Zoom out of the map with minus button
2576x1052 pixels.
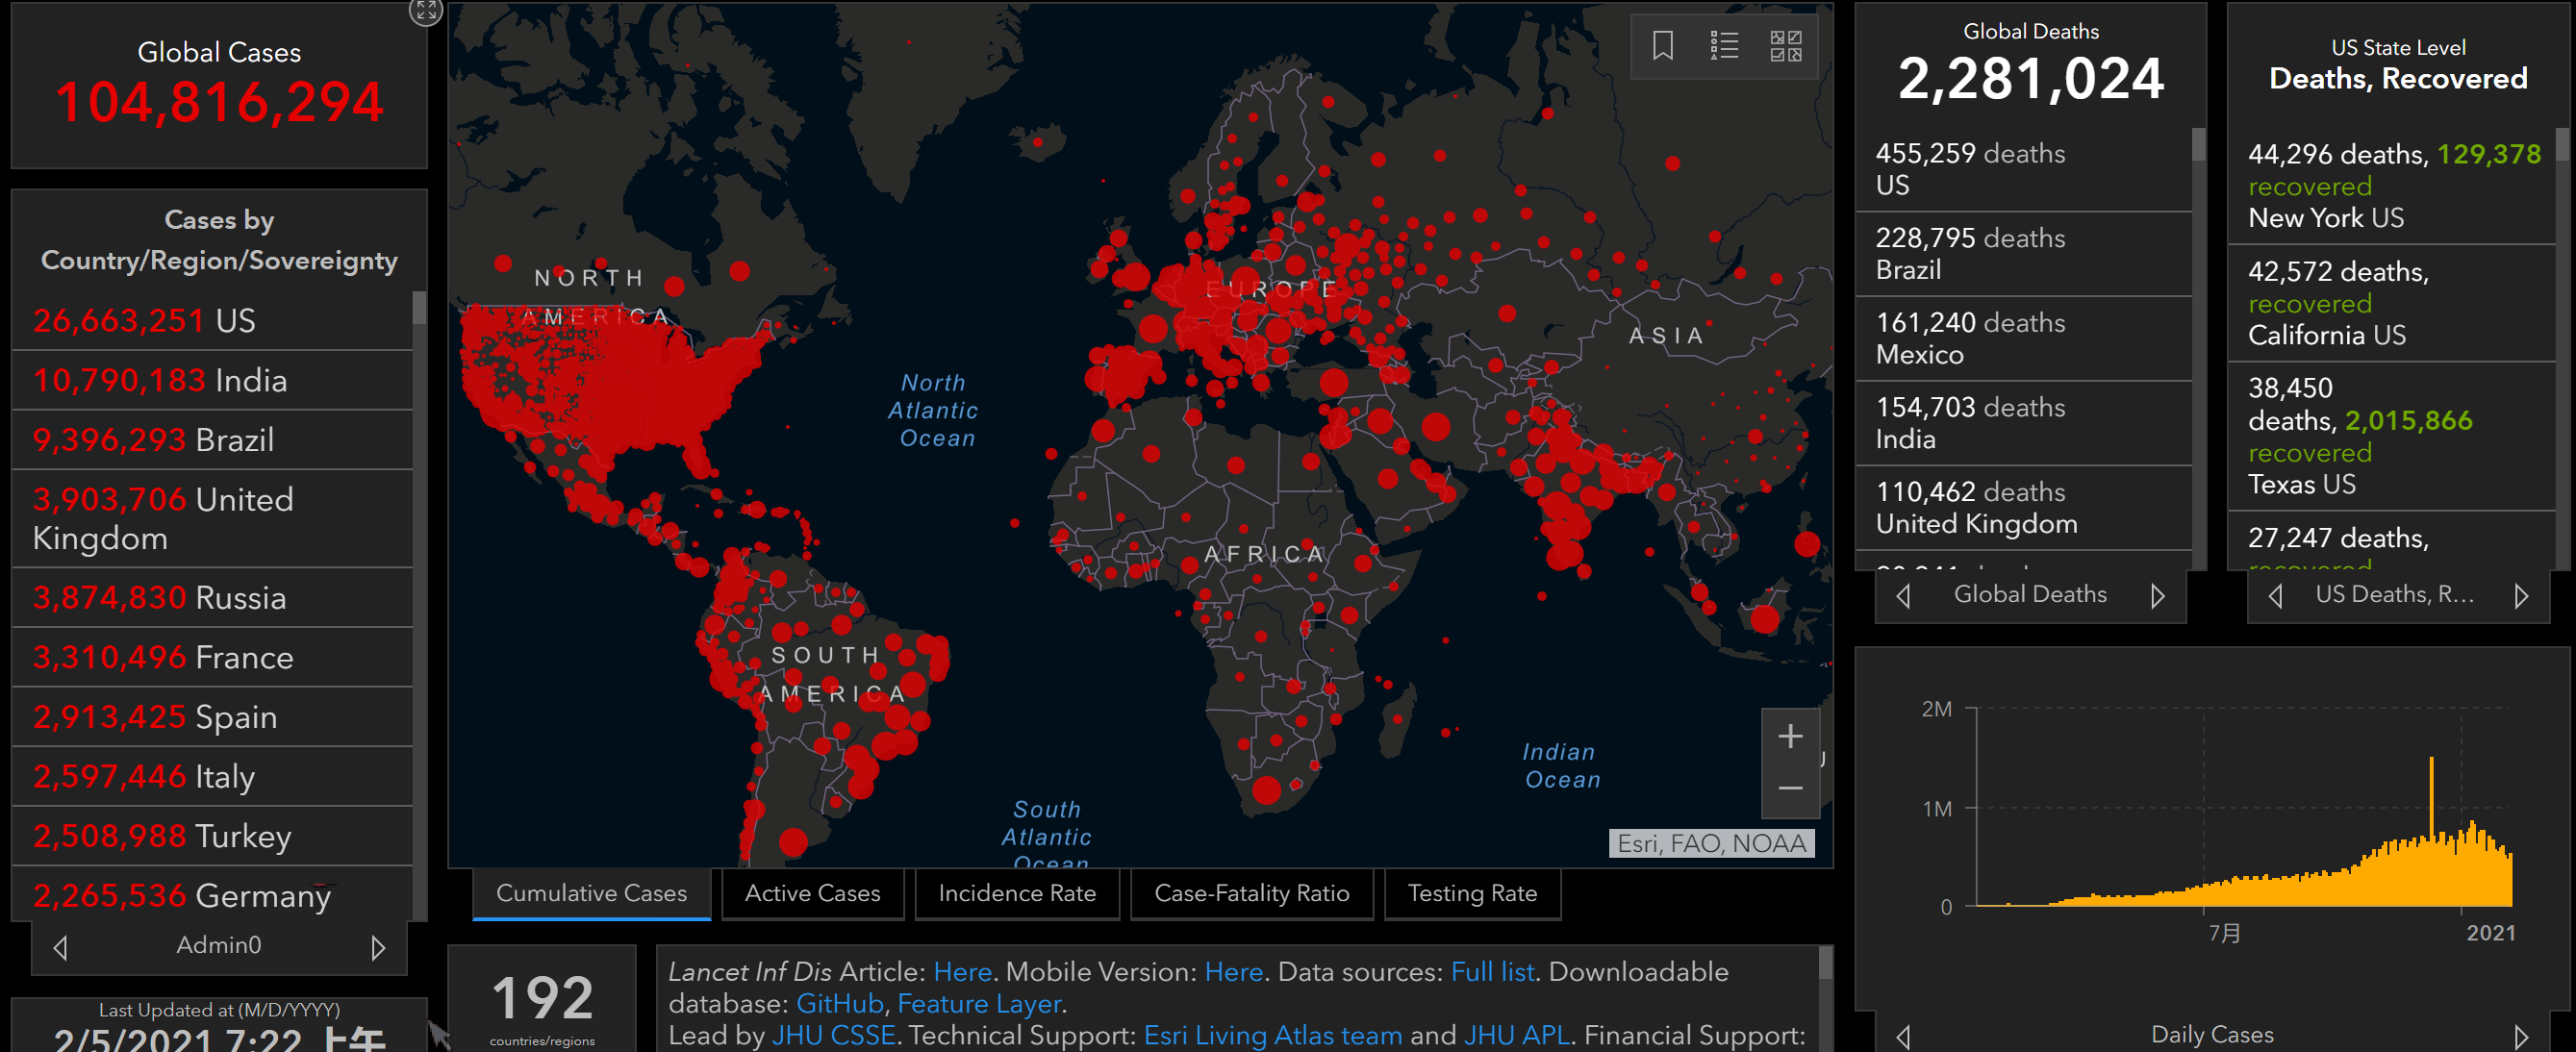pos(1790,788)
